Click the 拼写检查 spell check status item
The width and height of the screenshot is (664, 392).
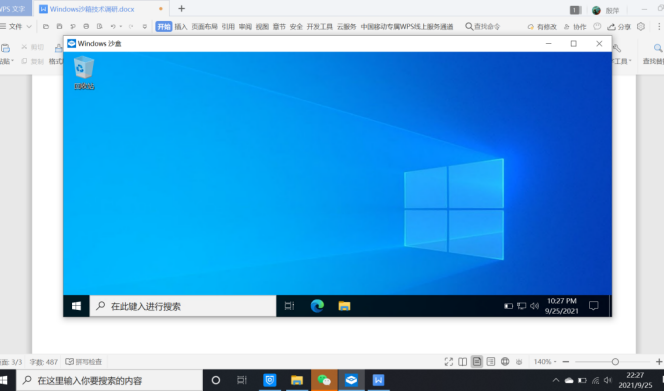point(84,362)
